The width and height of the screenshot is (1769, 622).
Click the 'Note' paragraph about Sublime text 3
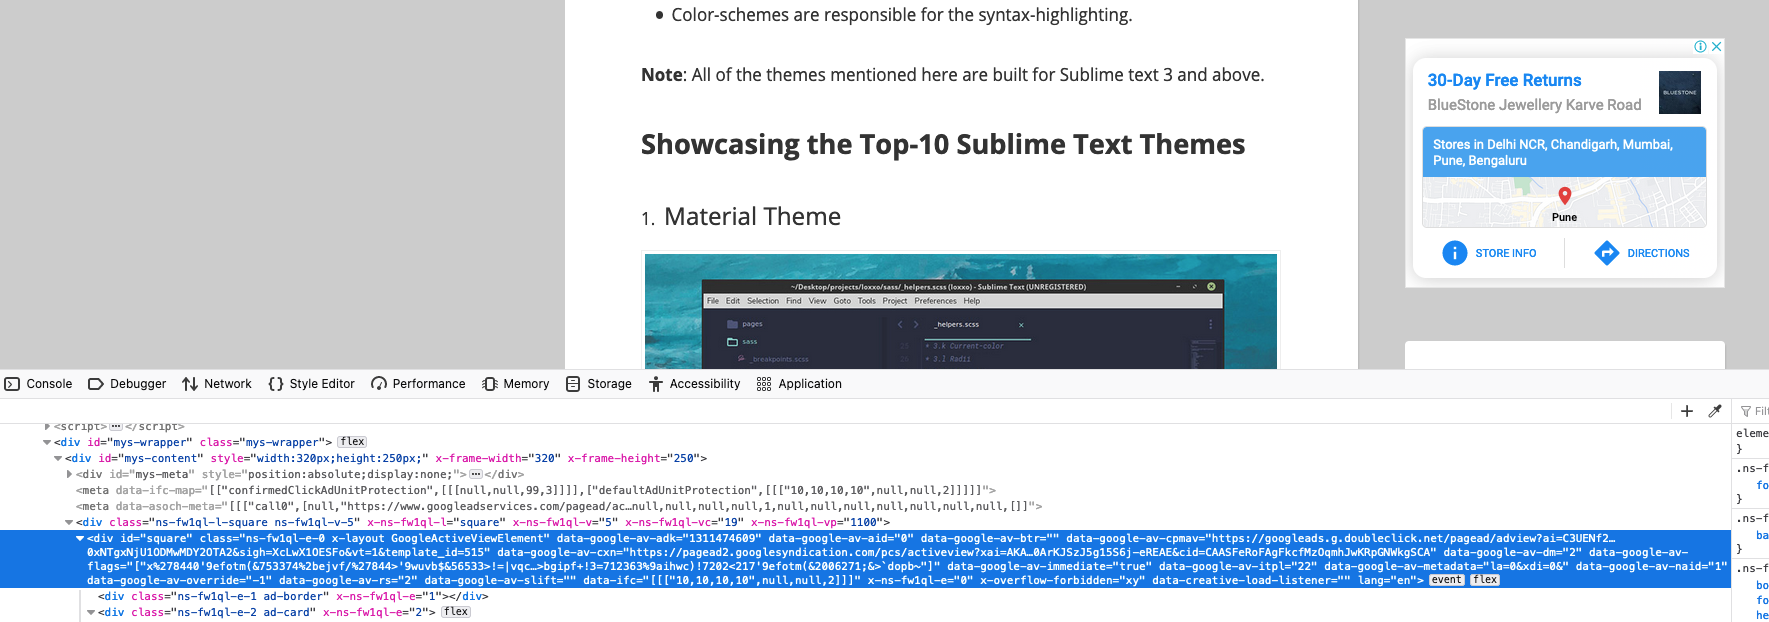coord(952,75)
